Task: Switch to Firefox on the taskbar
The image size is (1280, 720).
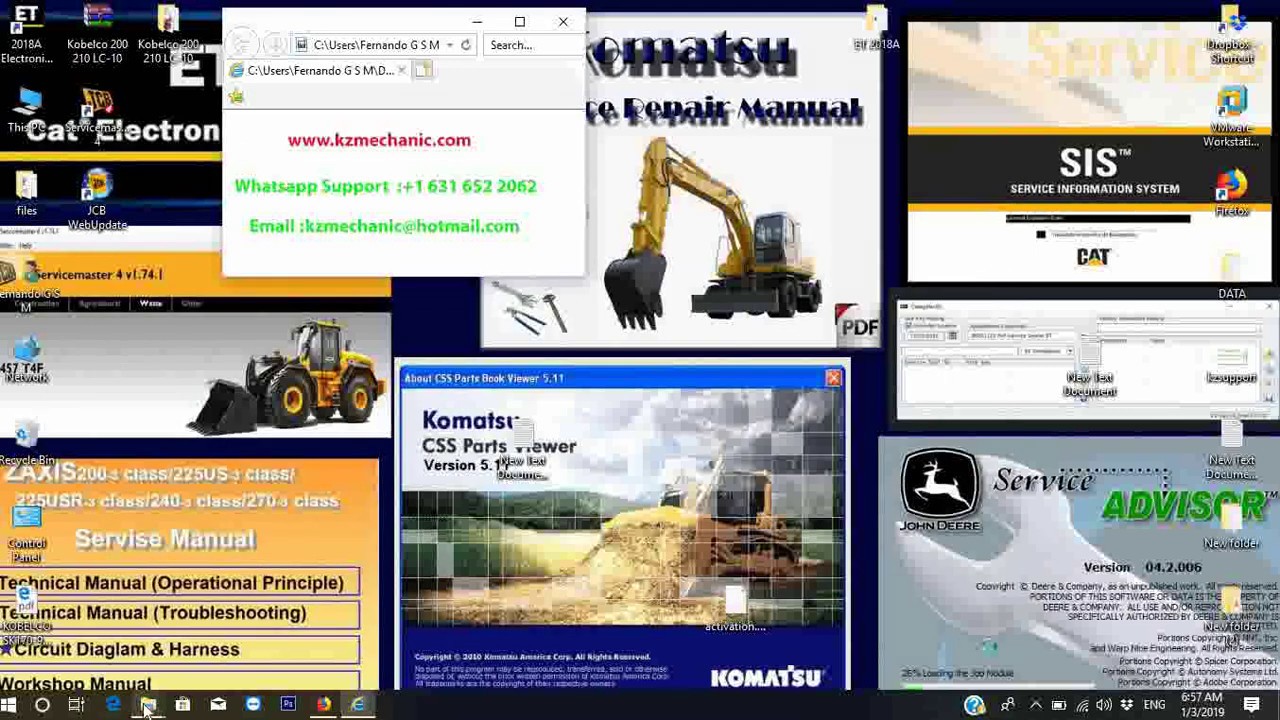Action: (x=323, y=705)
